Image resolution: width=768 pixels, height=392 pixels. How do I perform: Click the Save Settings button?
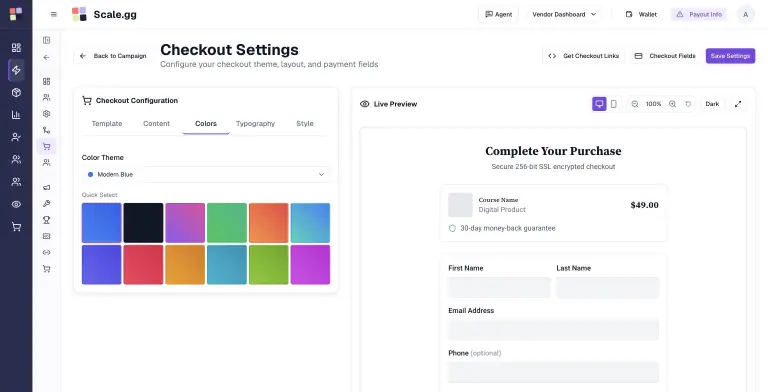[730, 56]
